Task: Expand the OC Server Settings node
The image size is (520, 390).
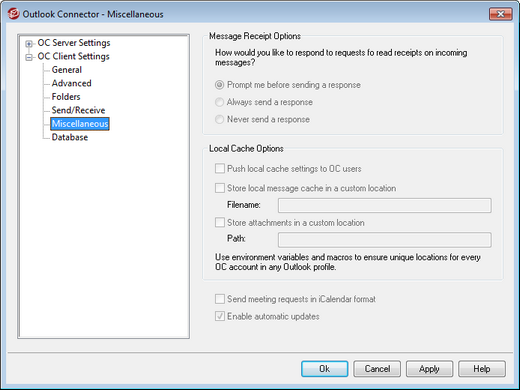Action: pos(29,44)
